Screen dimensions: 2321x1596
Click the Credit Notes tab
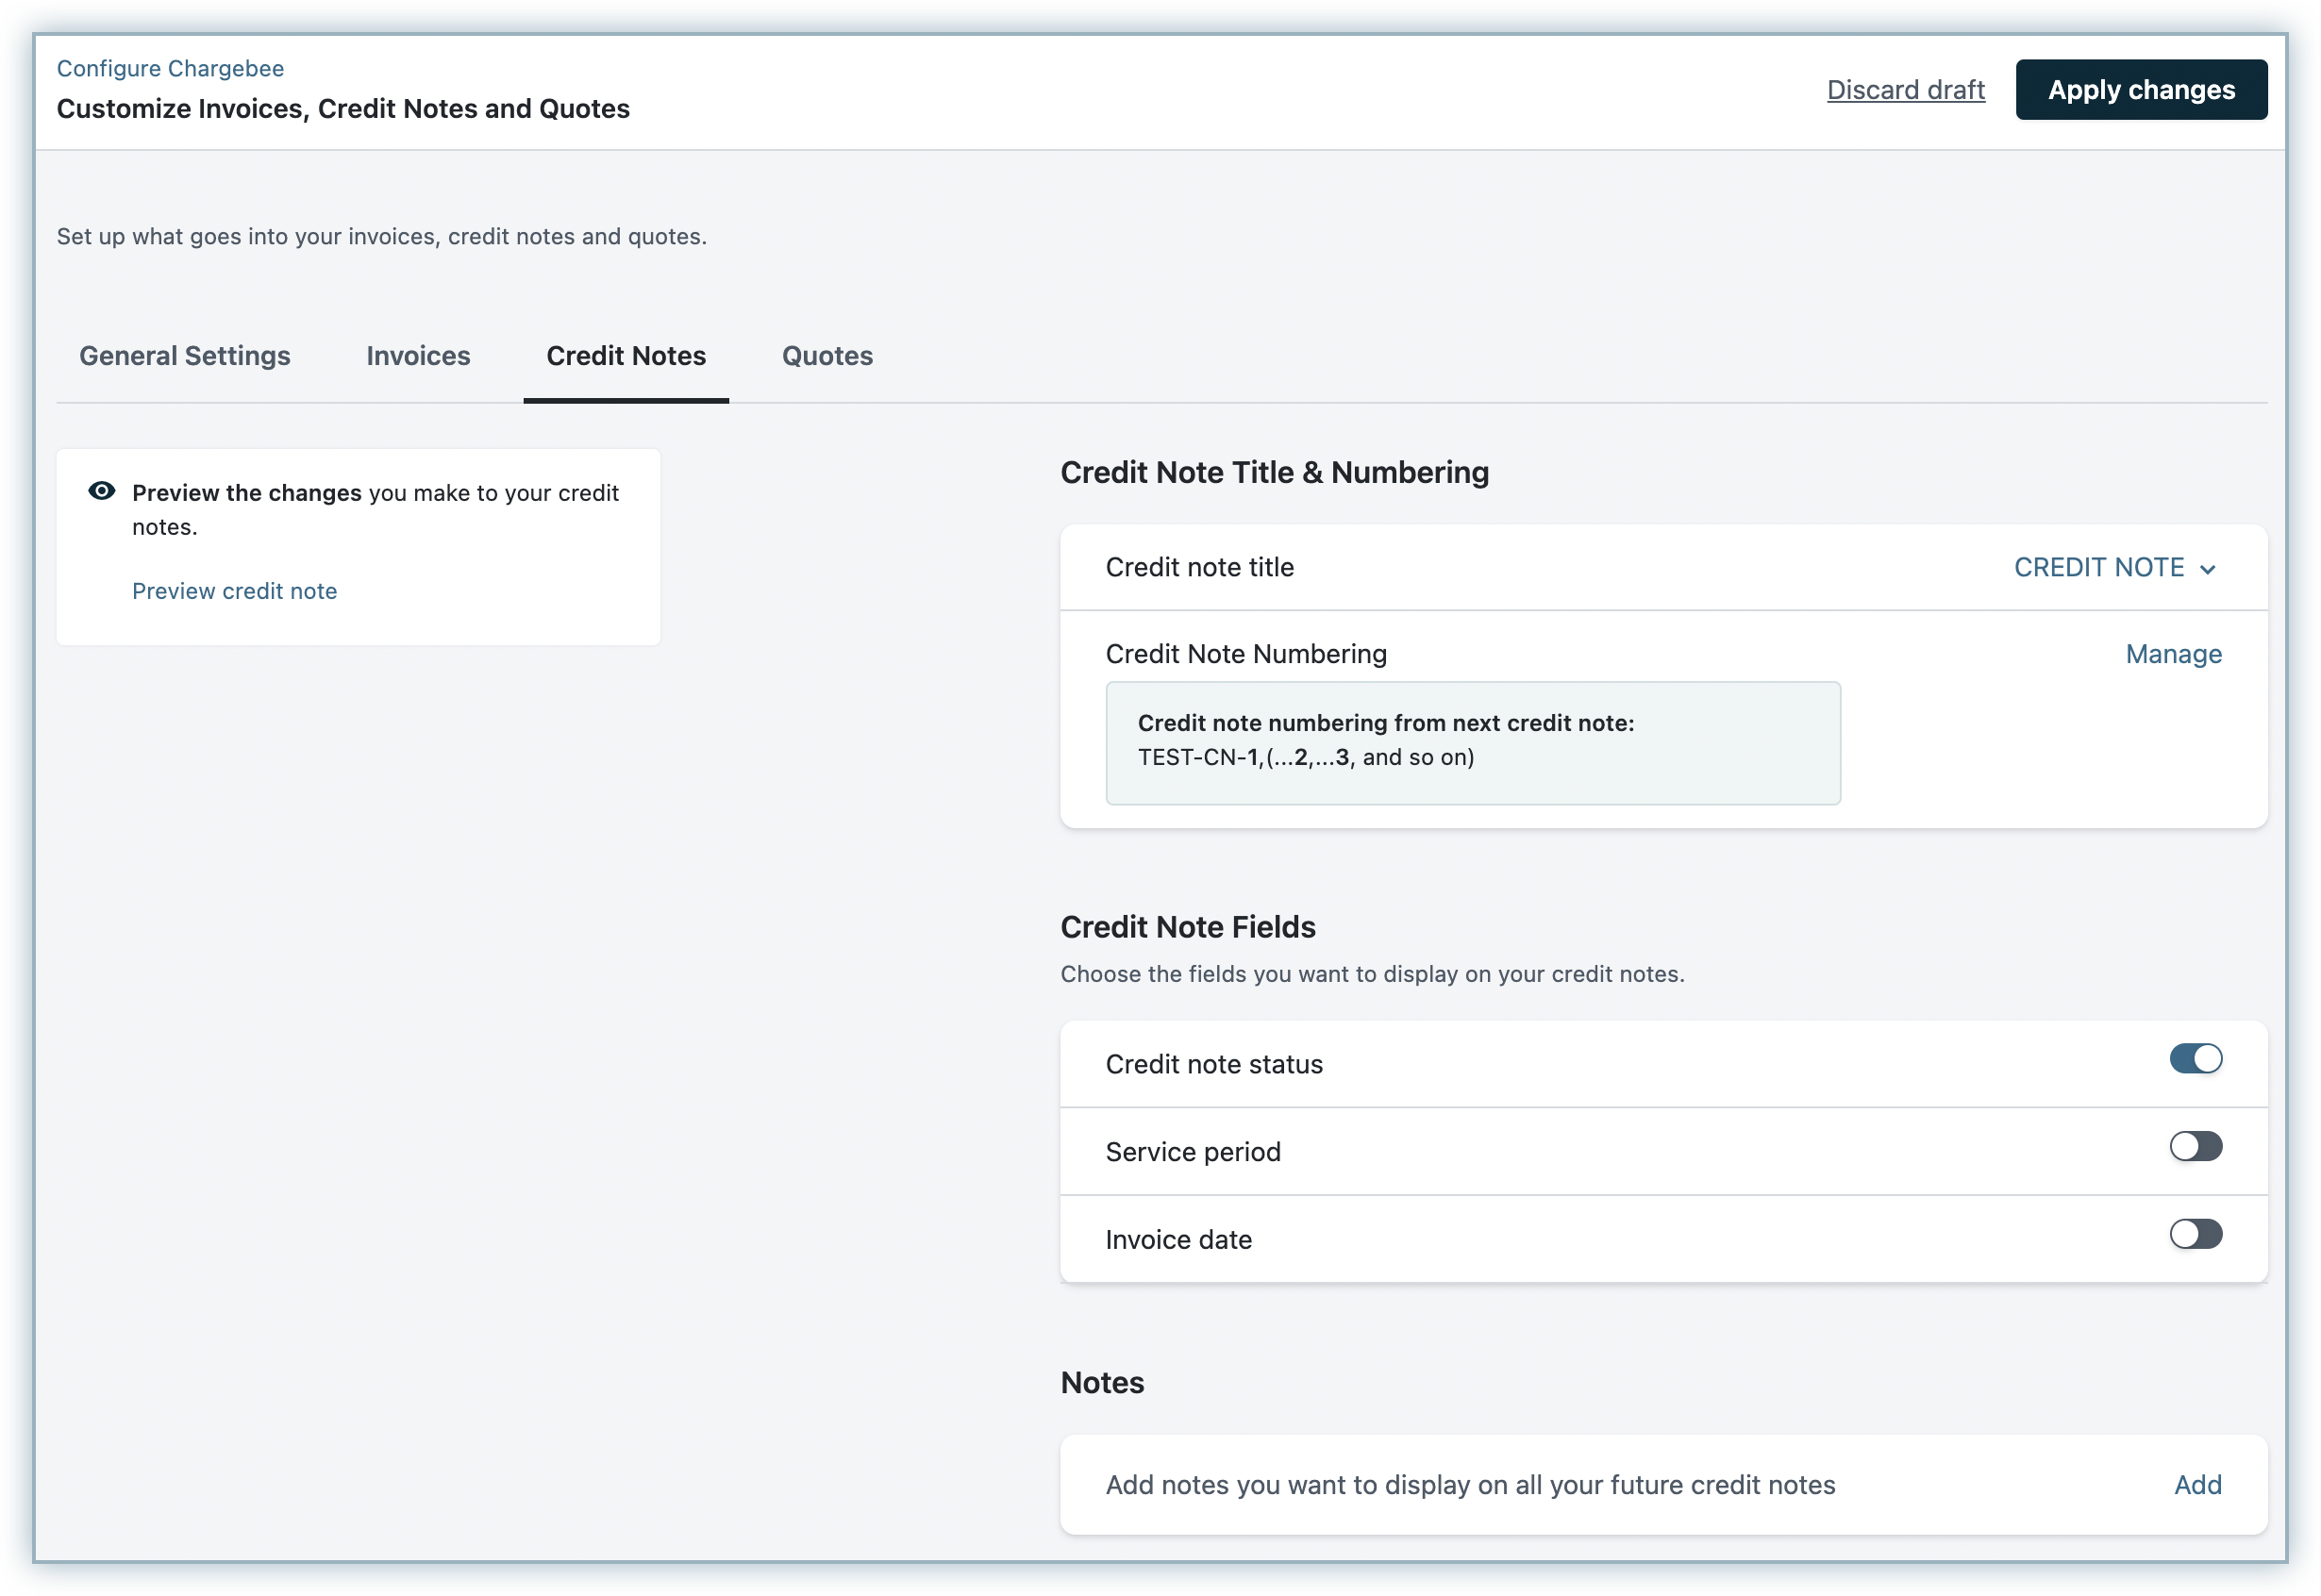click(x=626, y=356)
